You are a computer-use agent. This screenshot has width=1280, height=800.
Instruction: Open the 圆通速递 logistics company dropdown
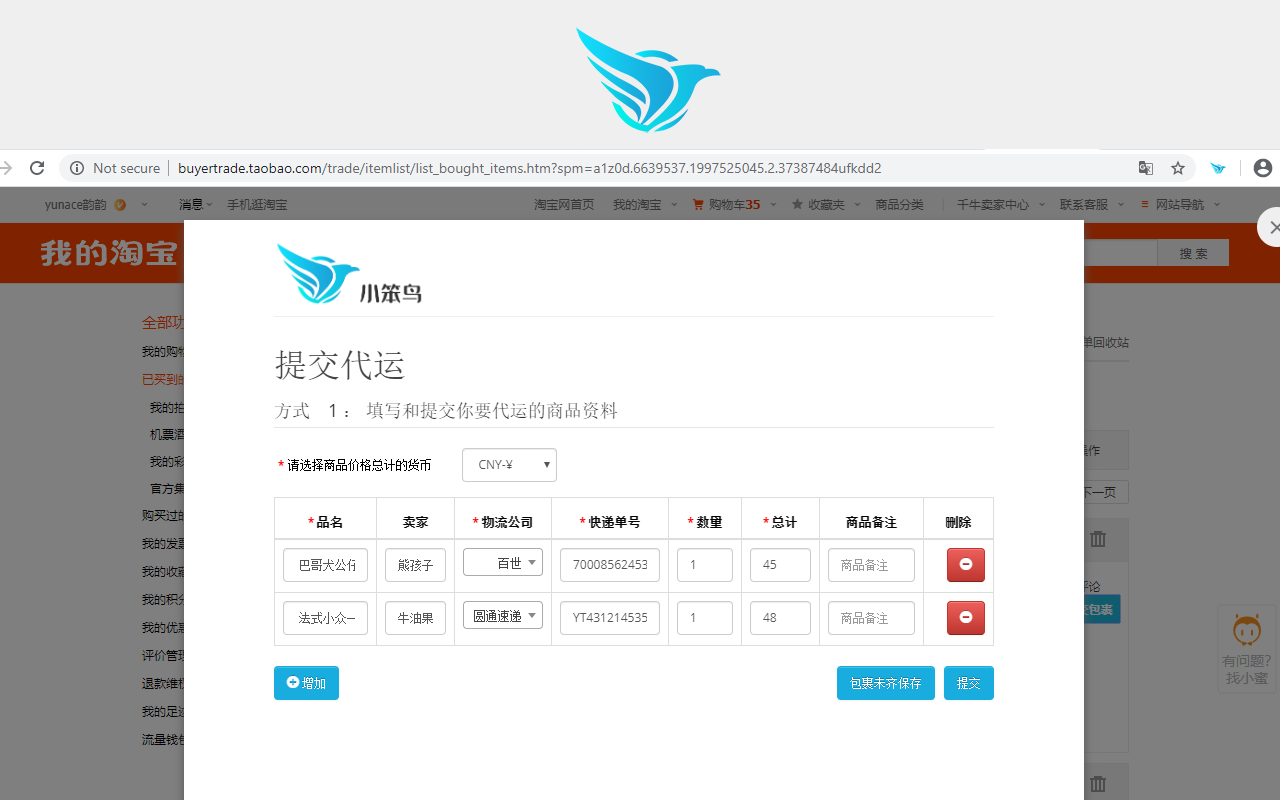[503, 615]
